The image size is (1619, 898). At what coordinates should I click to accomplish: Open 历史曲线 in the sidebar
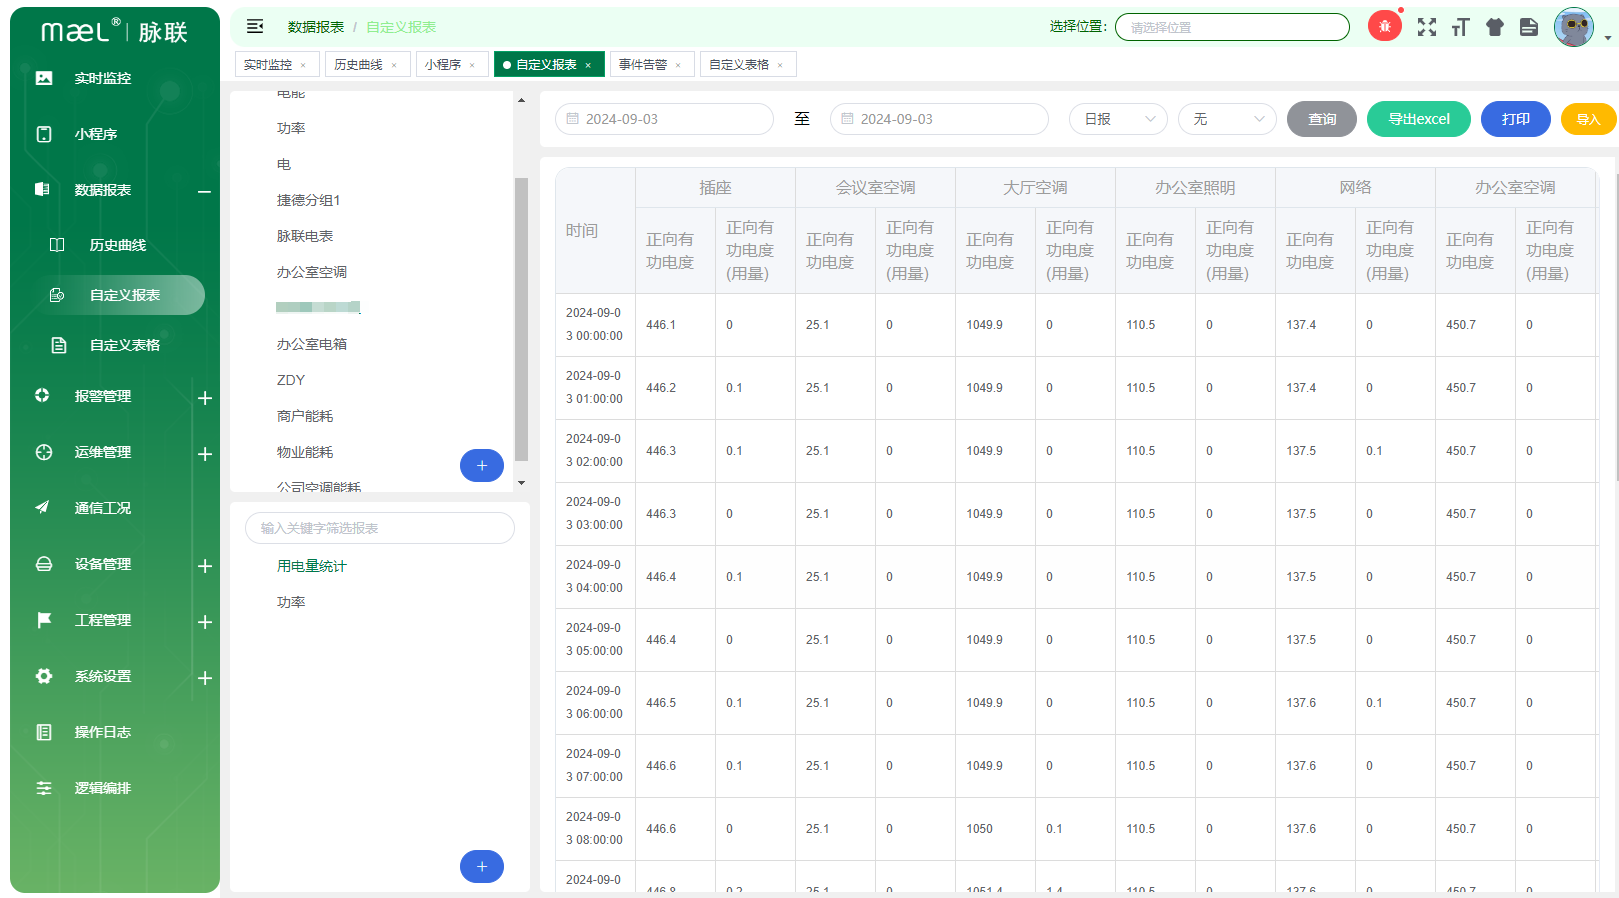coord(118,245)
